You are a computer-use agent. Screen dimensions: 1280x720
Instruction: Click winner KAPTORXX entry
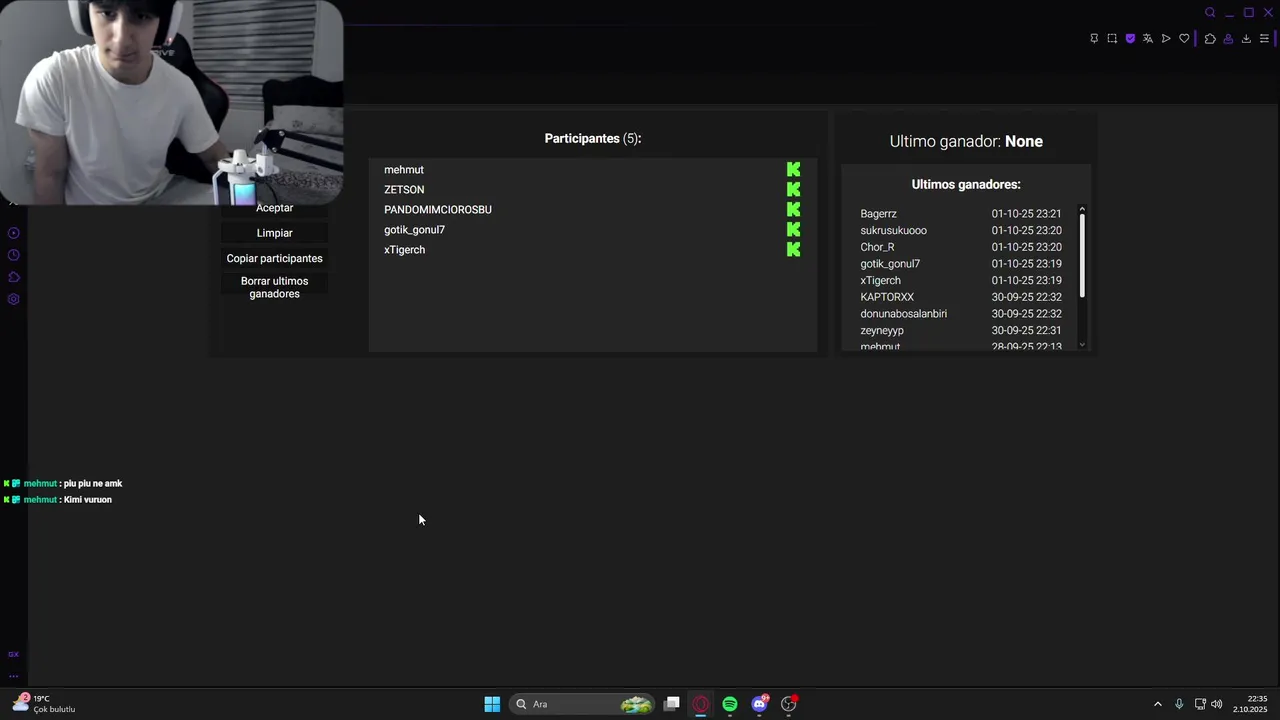click(887, 297)
